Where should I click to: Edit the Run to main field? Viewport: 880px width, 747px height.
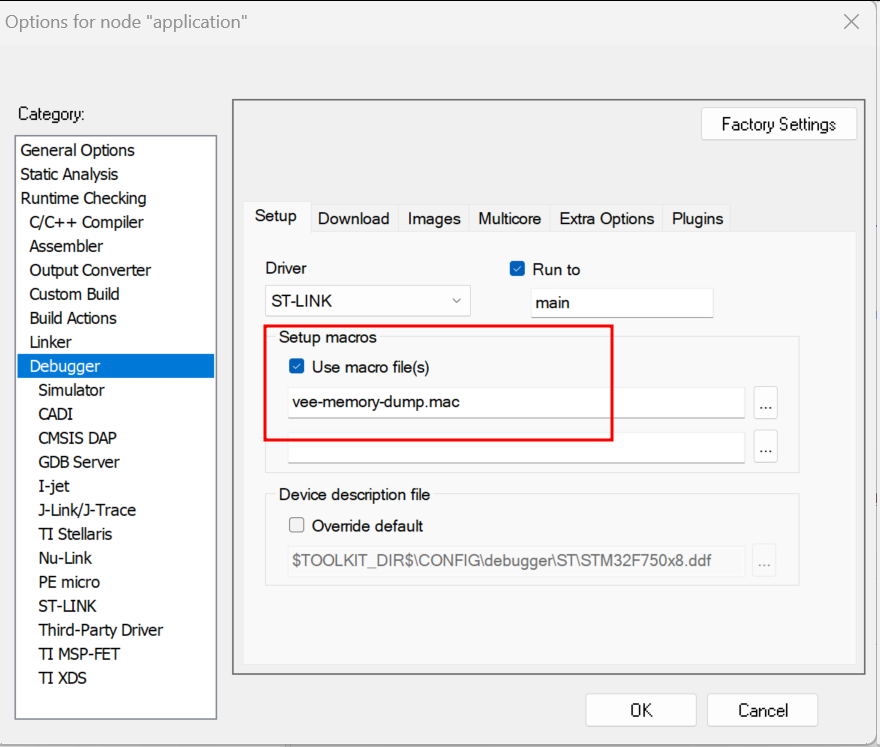click(621, 303)
